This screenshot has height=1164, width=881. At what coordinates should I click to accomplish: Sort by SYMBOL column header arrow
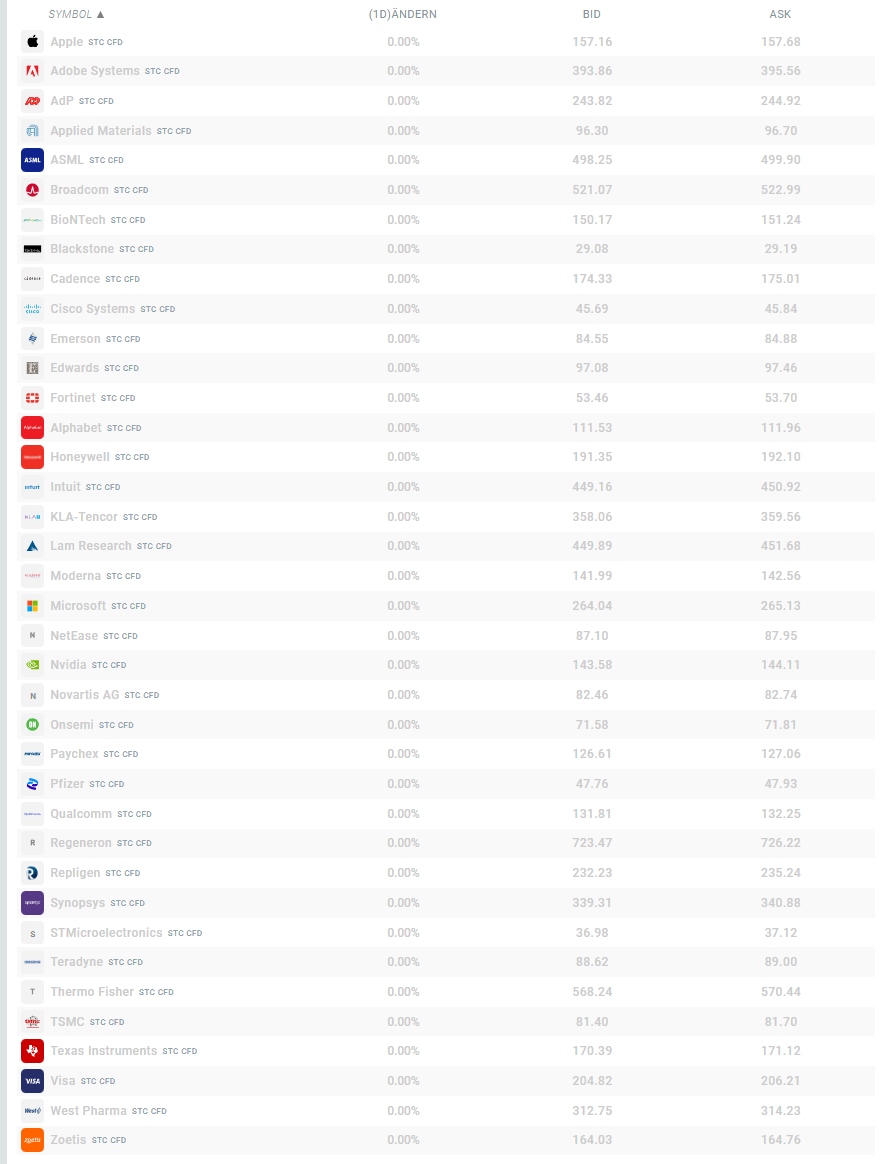click(100, 14)
